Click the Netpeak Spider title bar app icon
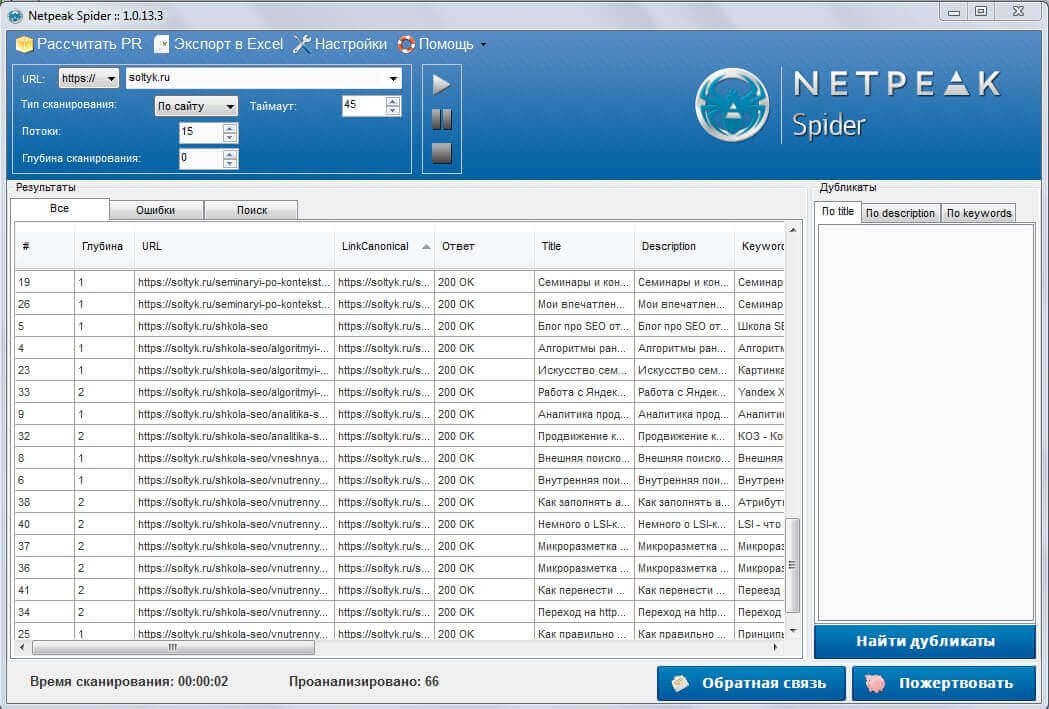This screenshot has height=709, width=1049. pos(15,15)
